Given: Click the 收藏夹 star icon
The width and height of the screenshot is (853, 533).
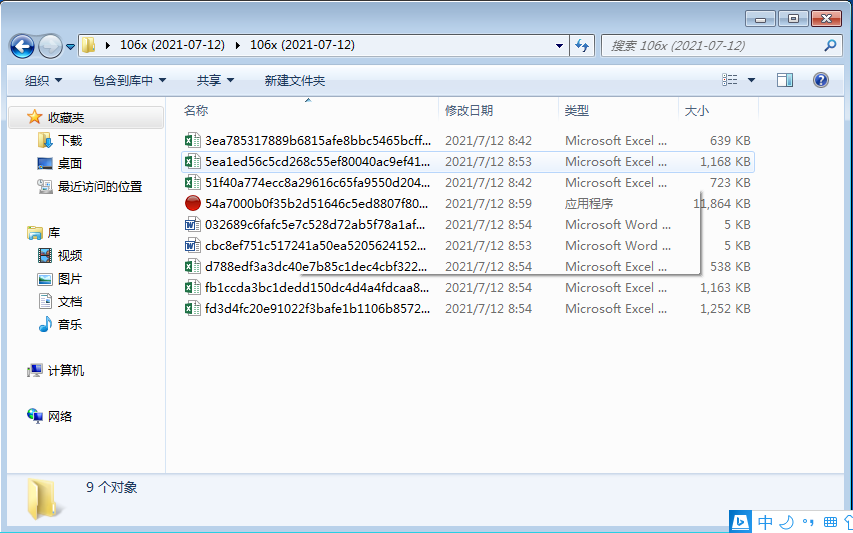Looking at the screenshot, I should click(34, 117).
